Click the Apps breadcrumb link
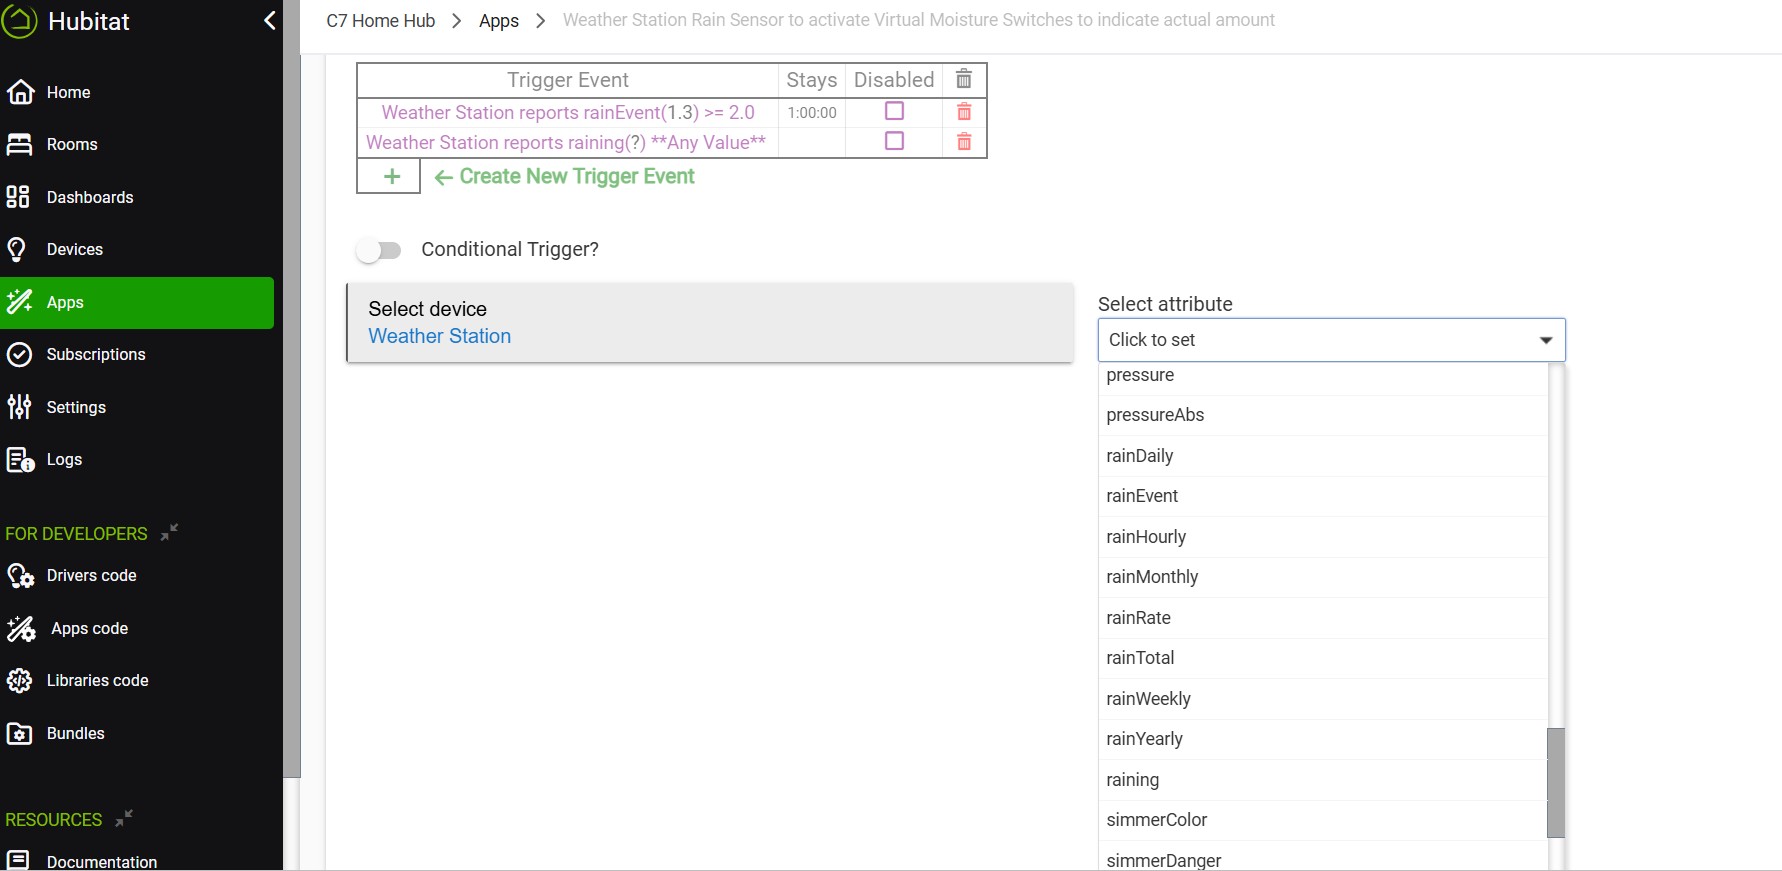1782x871 pixels. click(x=498, y=21)
